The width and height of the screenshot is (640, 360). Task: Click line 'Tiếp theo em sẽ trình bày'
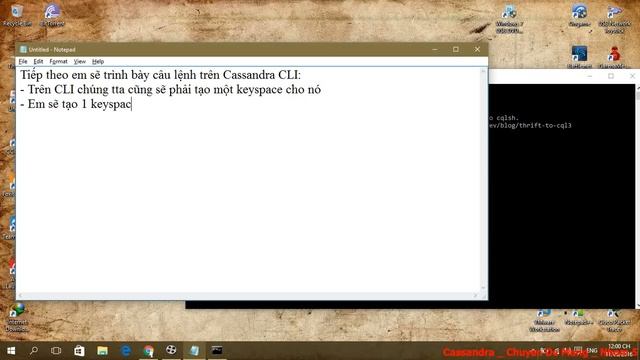click(x=160, y=75)
